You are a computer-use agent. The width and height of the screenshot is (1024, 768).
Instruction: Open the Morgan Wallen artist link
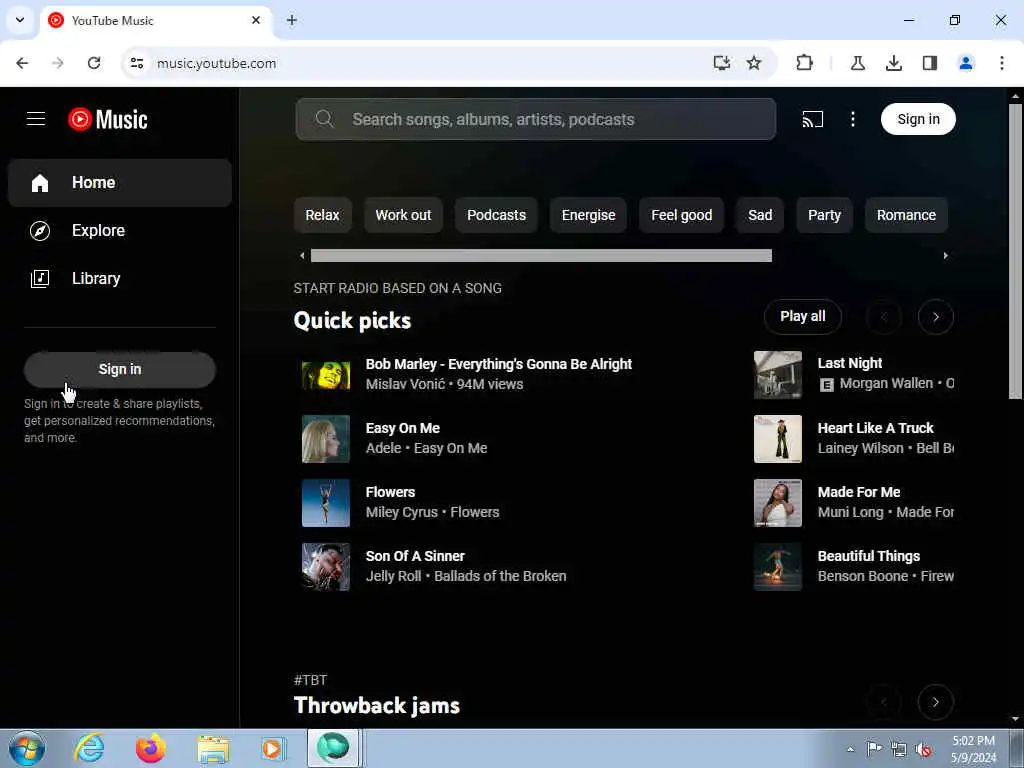886,383
